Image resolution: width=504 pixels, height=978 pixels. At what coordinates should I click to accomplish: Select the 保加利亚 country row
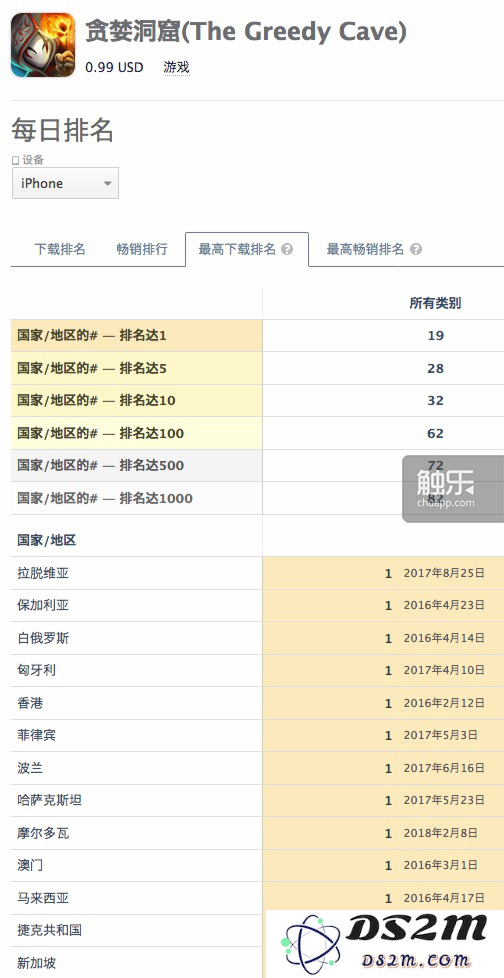[x=257, y=606]
